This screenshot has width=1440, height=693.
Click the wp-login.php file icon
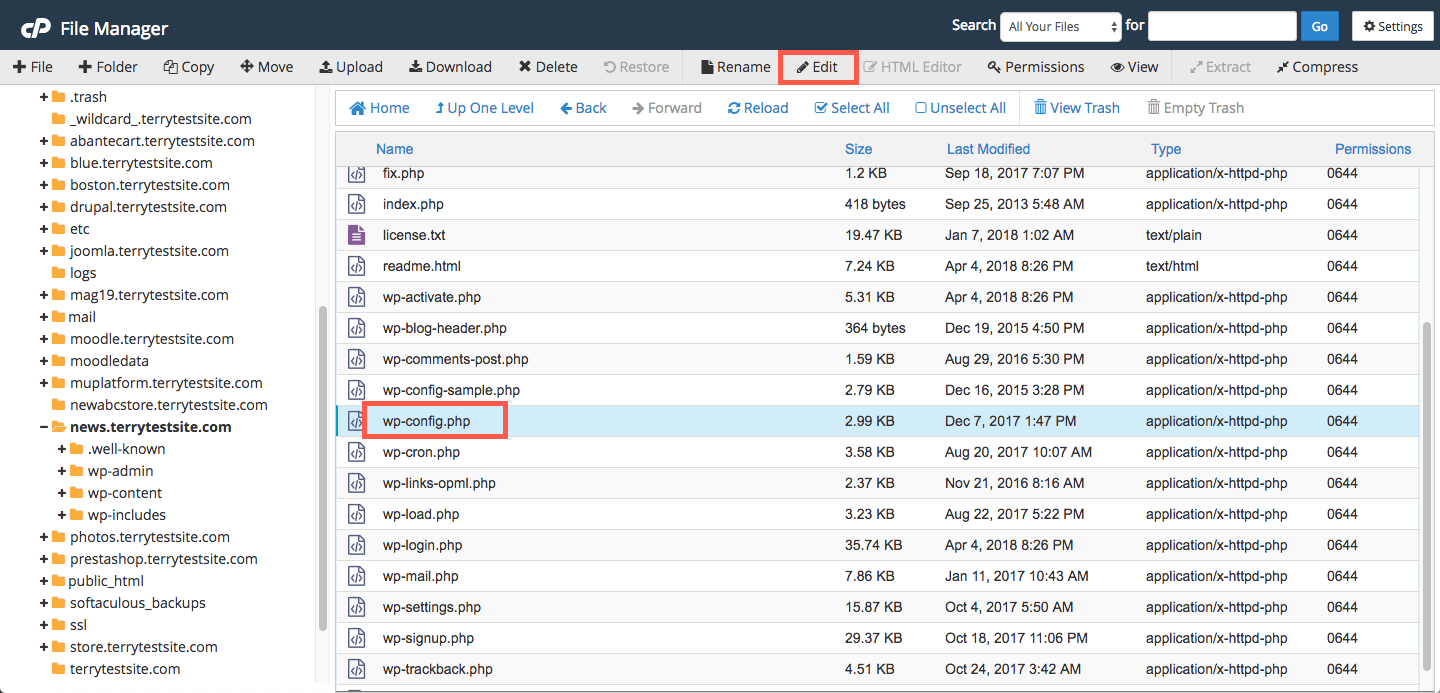(x=357, y=545)
